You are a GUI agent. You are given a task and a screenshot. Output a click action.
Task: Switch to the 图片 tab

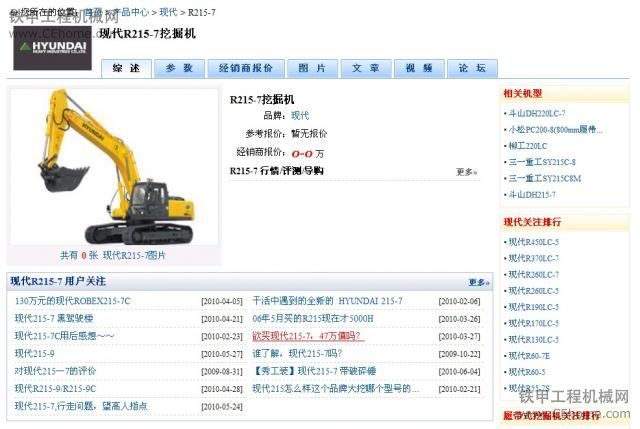pos(312,68)
